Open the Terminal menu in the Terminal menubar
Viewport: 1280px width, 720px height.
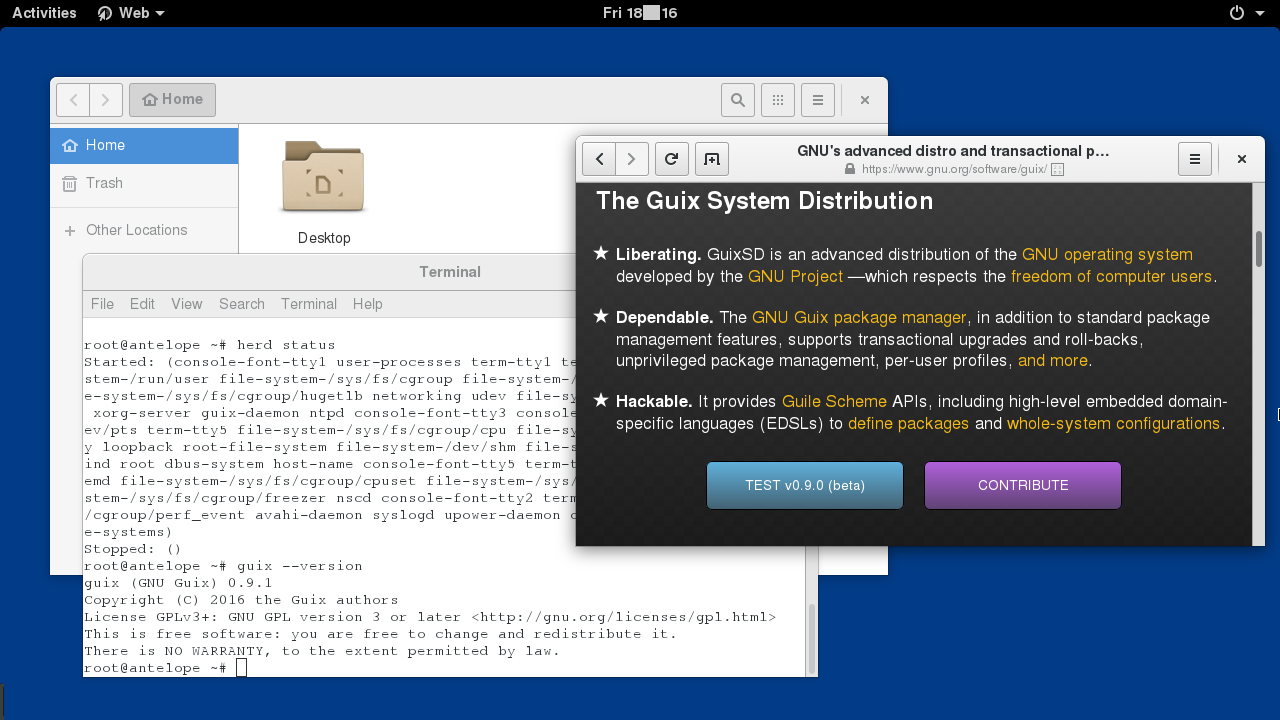[x=309, y=304]
